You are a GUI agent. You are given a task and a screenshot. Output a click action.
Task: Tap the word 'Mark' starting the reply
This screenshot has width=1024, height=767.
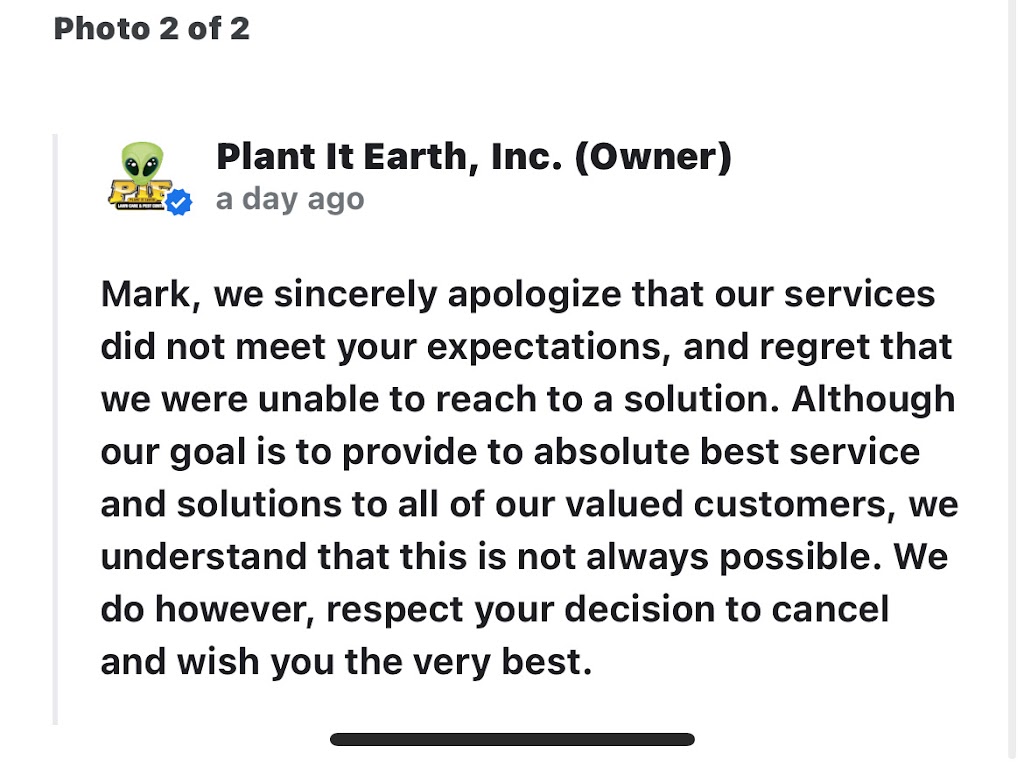(x=147, y=295)
